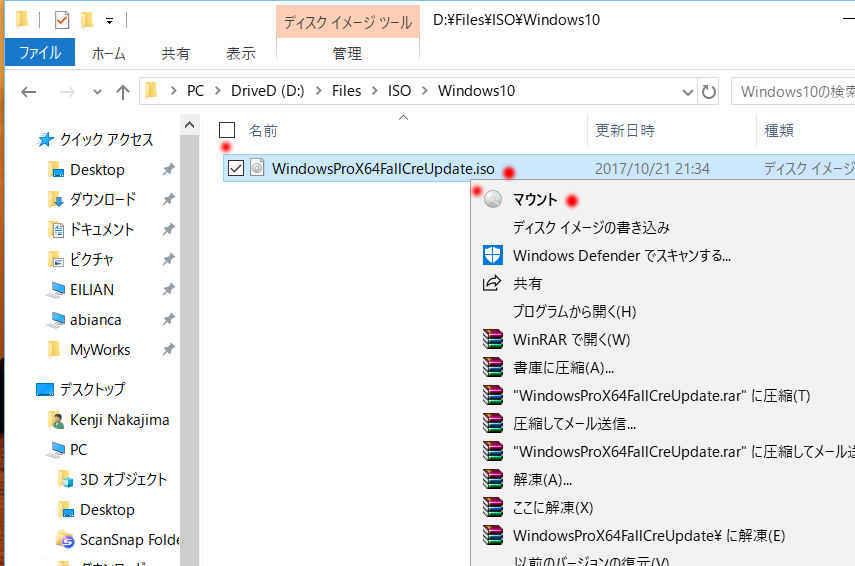Open ScanSnap Folder in navigation tree

click(130, 539)
